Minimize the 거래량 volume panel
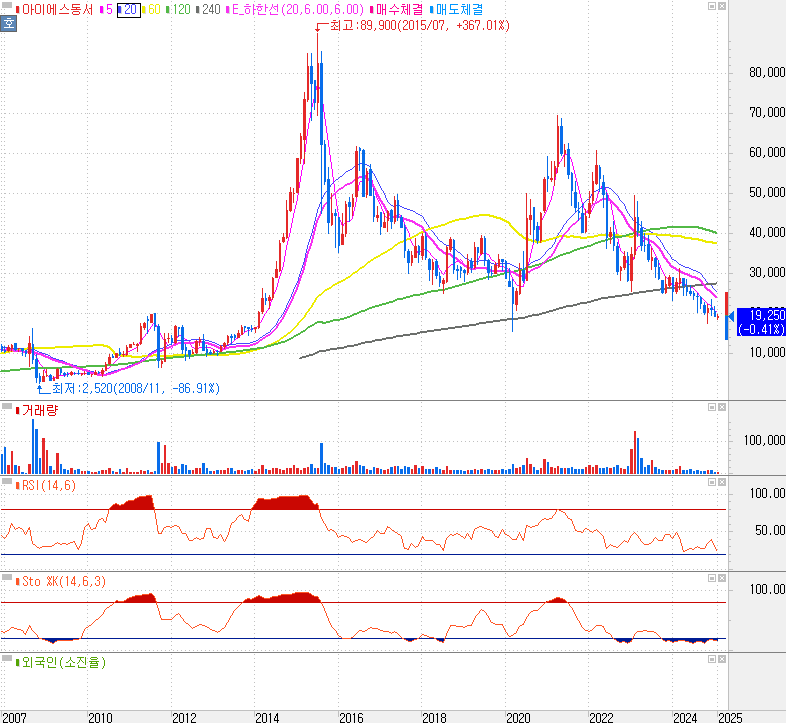 tap(712, 407)
